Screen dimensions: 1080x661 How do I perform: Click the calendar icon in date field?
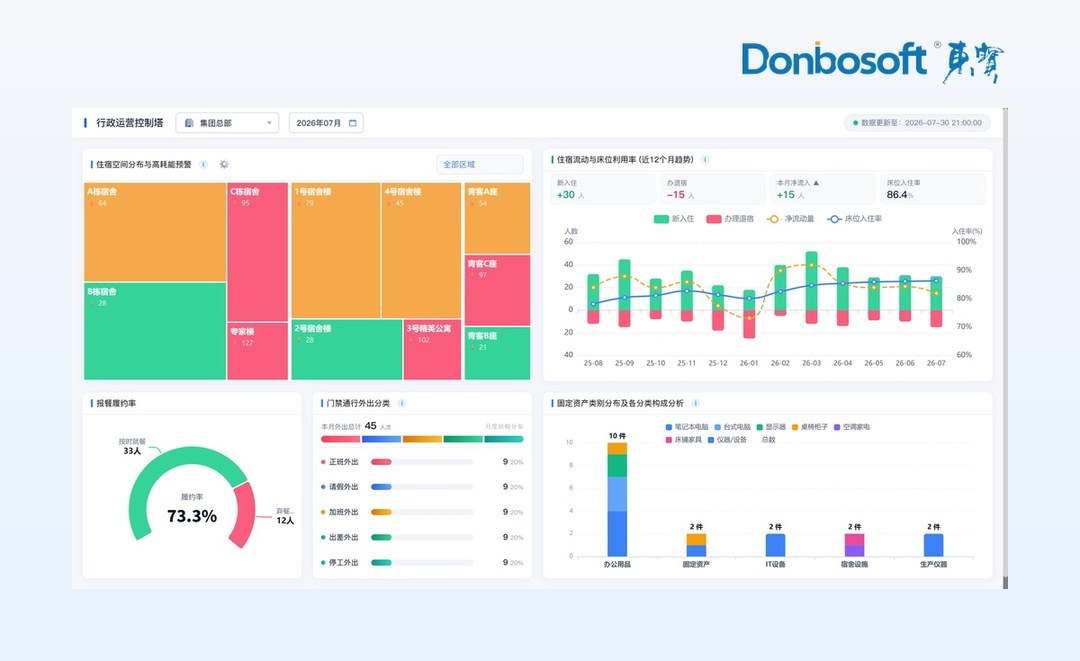click(x=353, y=123)
